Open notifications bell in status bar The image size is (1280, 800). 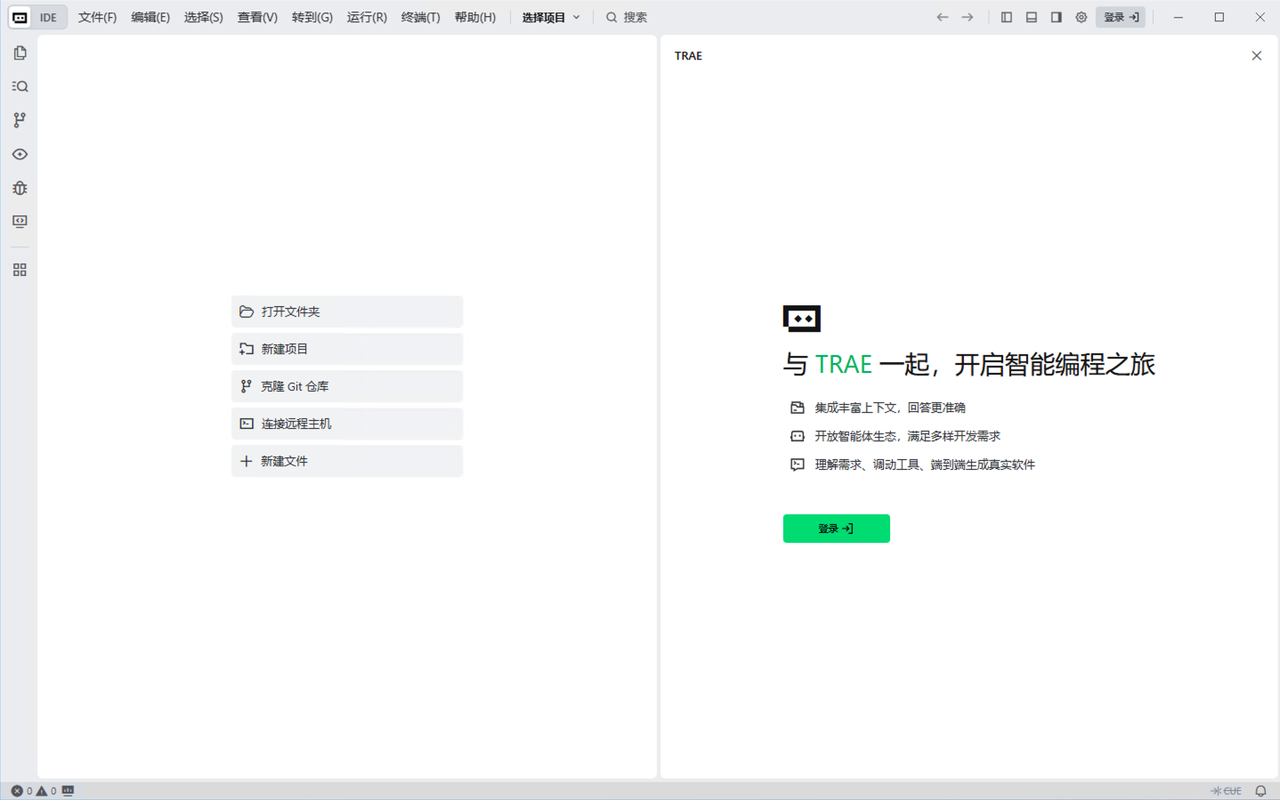click(x=1261, y=791)
